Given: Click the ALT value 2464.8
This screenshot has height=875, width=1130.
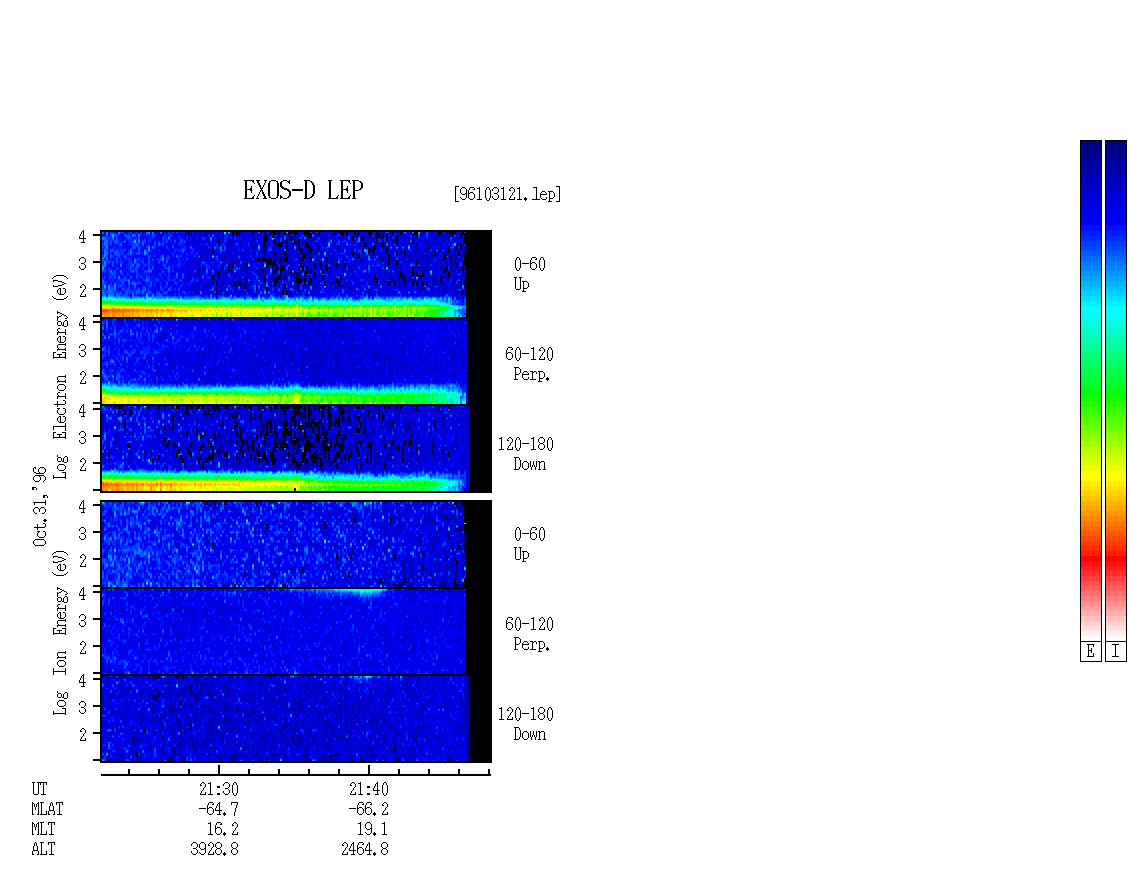Looking at the screenshot, I should point(365,850).
